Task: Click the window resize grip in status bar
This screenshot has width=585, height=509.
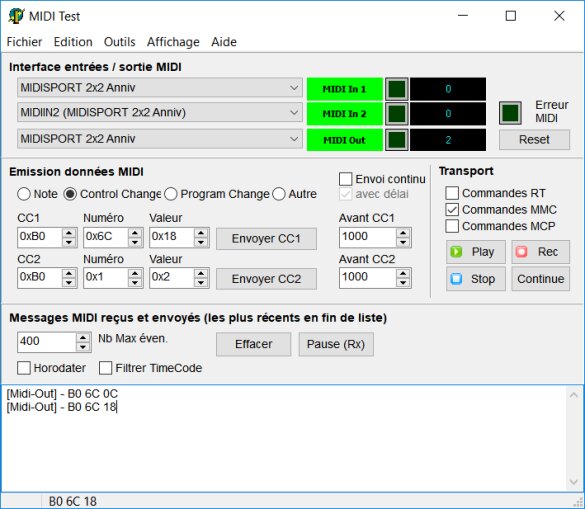Action: pyautogui.click(x=579, y=503)
